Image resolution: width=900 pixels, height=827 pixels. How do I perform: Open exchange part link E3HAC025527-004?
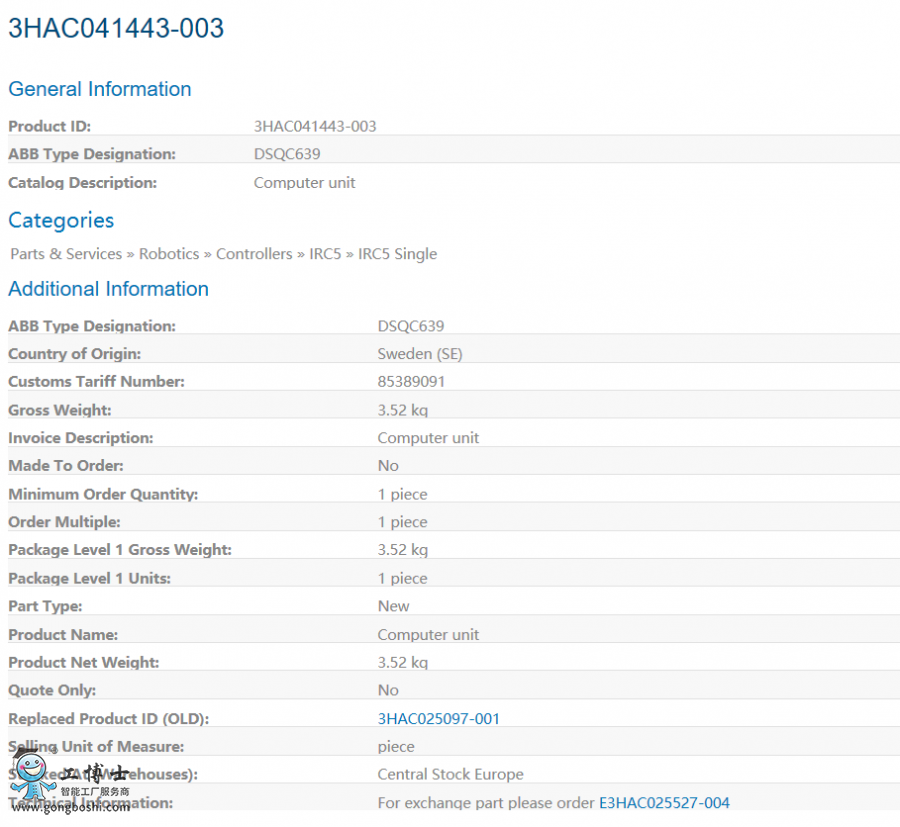(x=664, y=802)
